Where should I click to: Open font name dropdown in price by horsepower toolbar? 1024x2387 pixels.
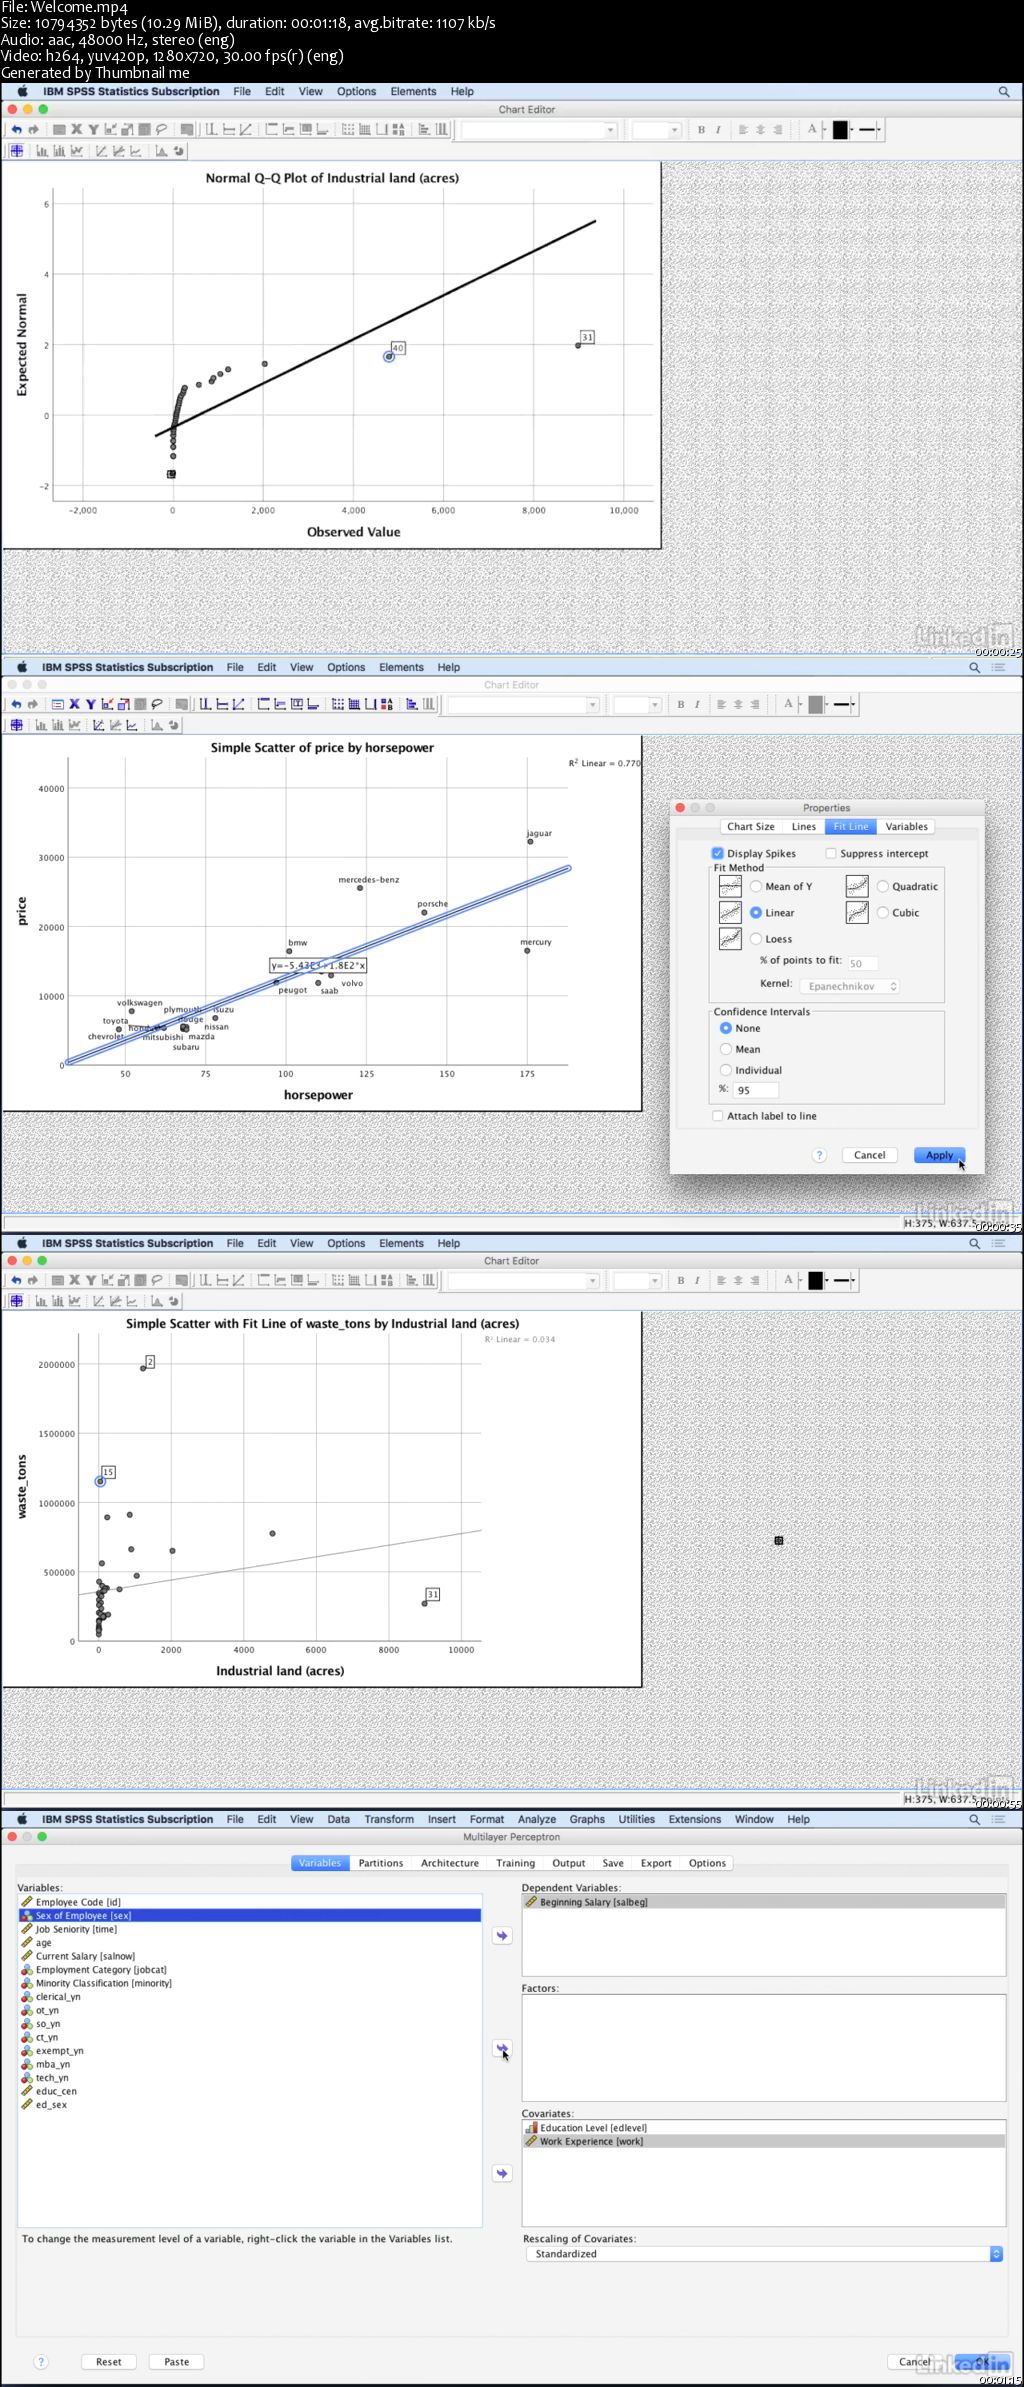(x=523, y=705)
